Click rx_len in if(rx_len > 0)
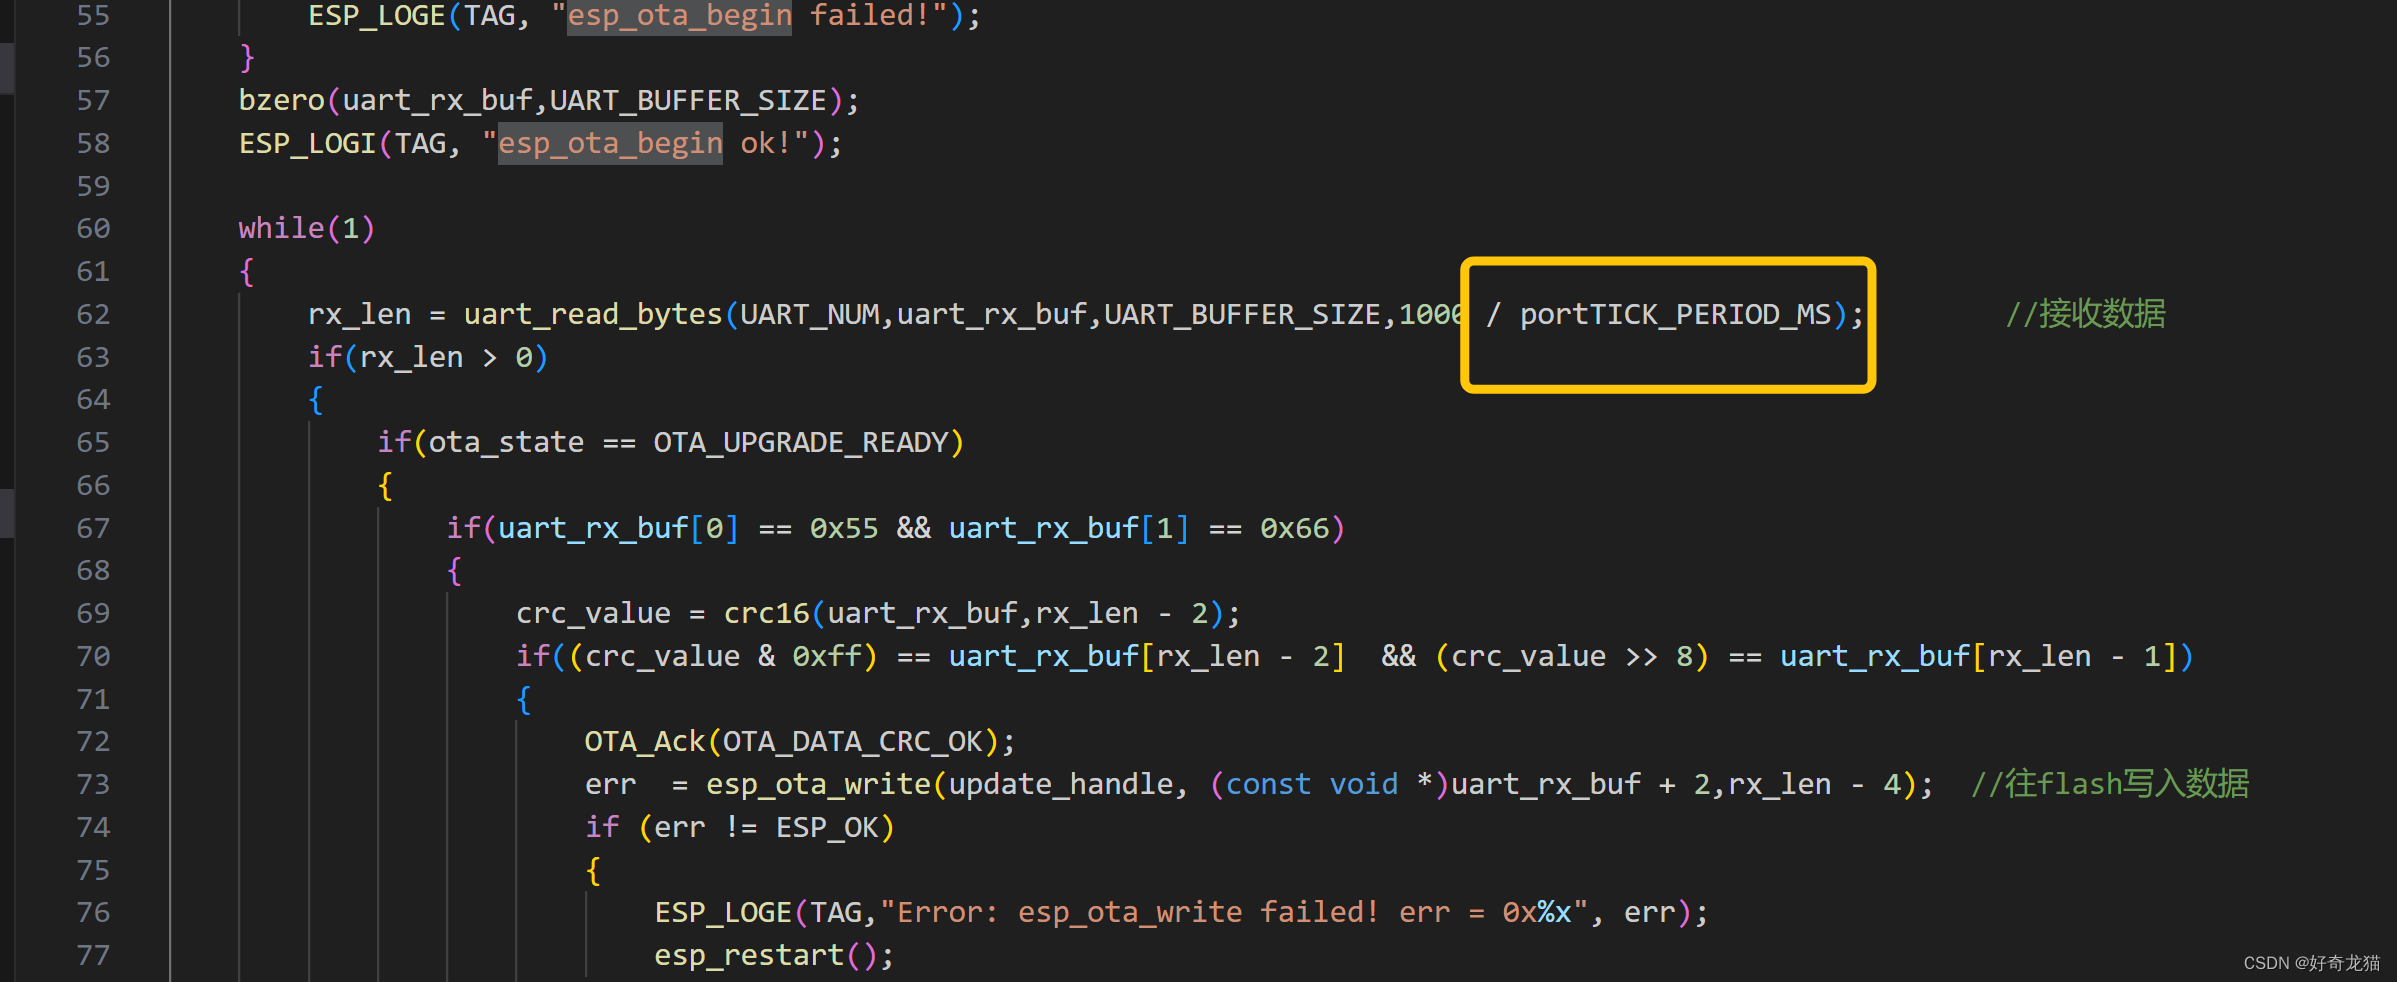The height and width of the screenshot is (982, 2397). (412, 358)
